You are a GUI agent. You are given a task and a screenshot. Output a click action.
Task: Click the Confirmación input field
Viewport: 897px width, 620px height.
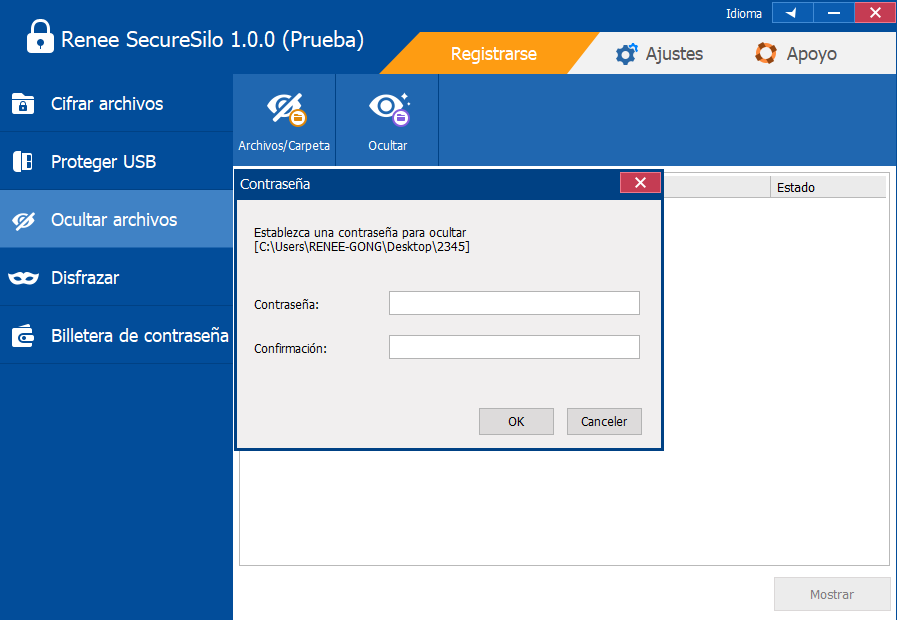pyautogui.click(x=514, y=347)
